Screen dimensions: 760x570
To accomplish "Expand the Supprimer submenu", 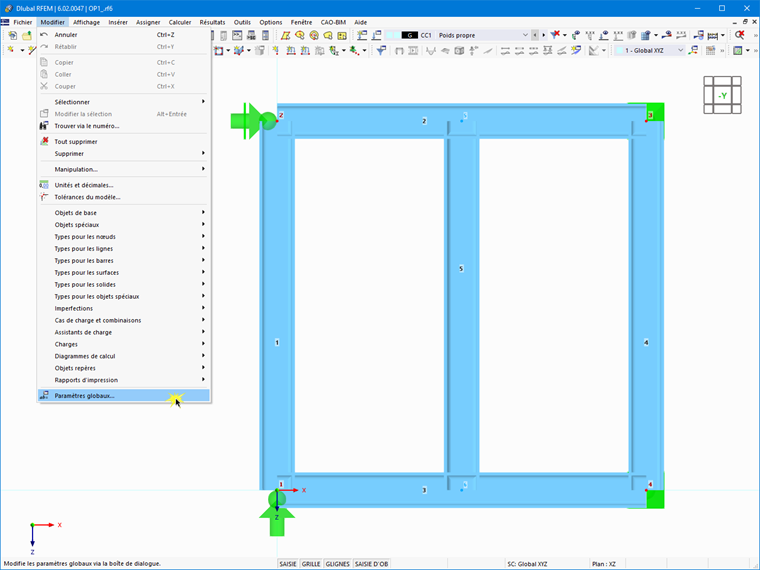I will coord(124,154).
